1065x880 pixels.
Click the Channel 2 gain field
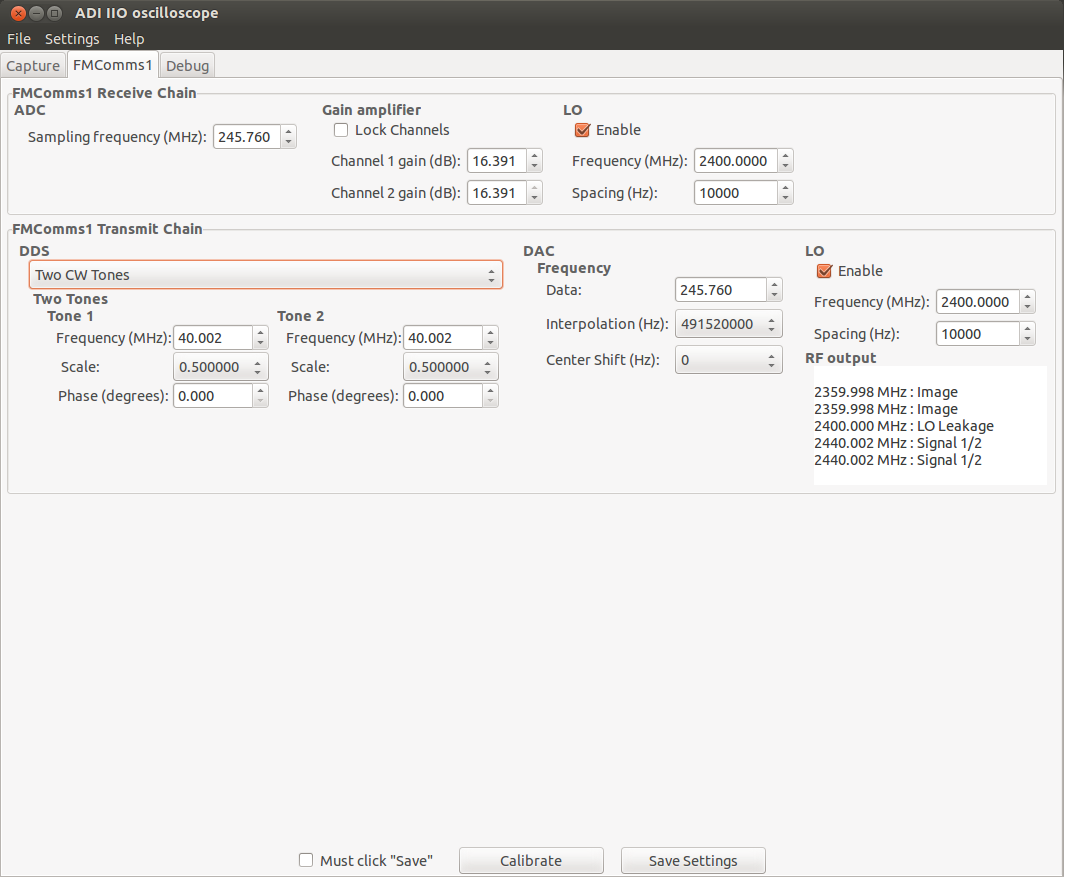[497, 193]
